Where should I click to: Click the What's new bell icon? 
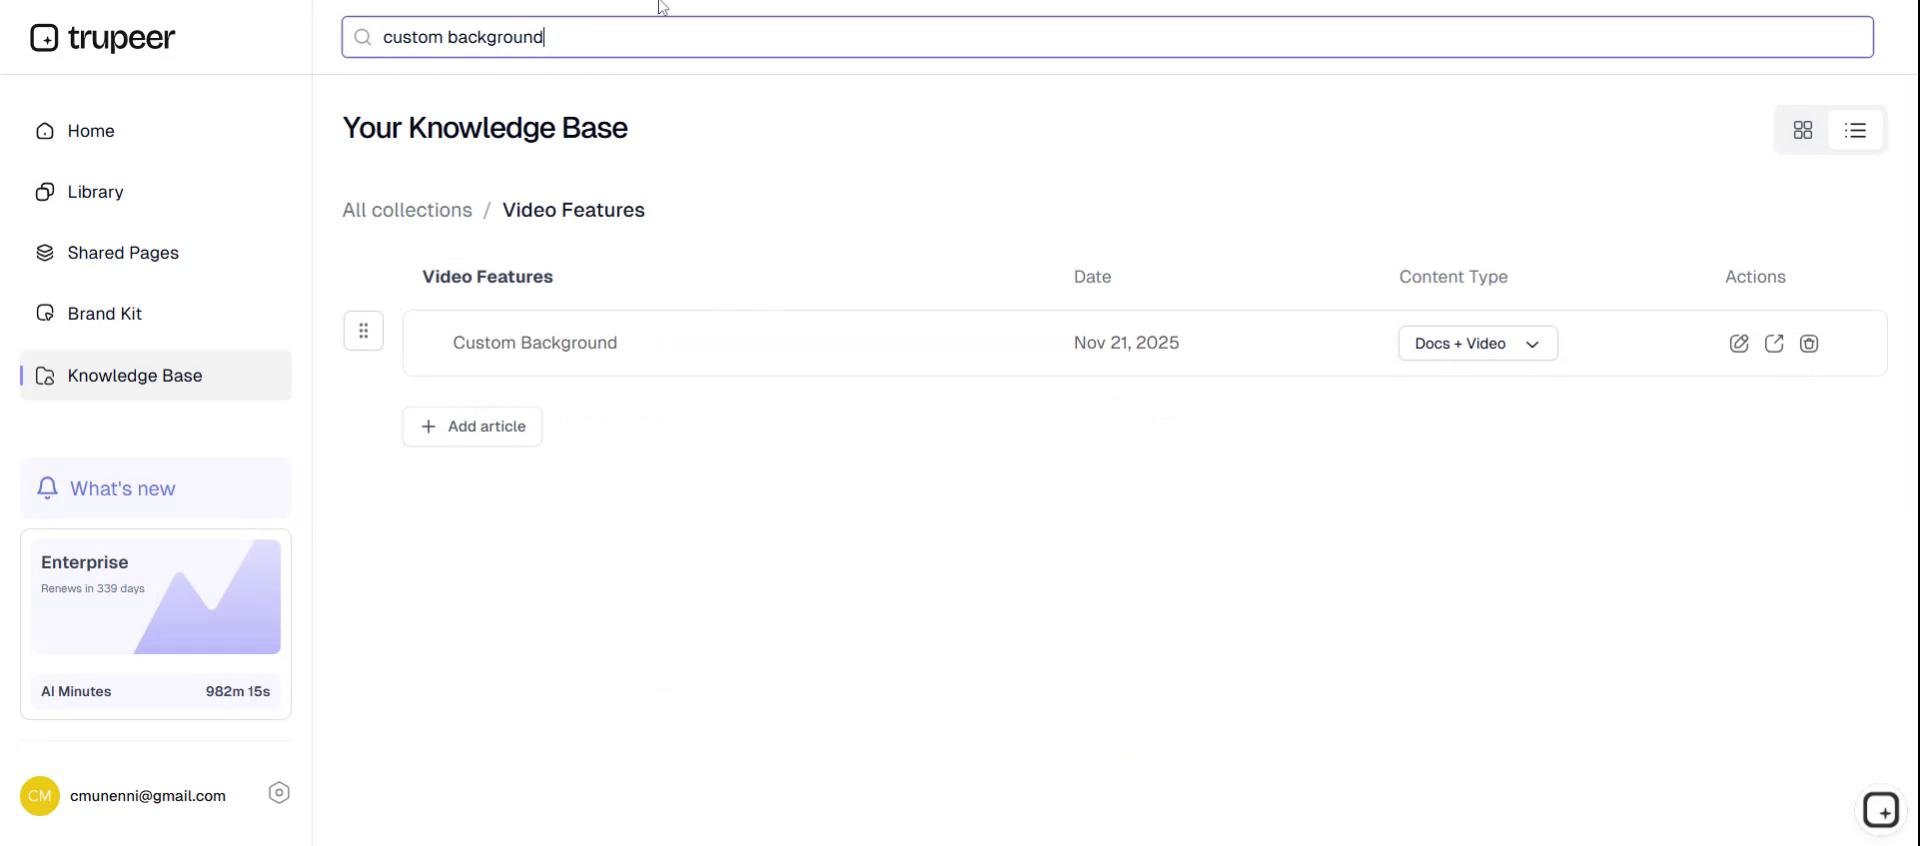pos(47,488)
